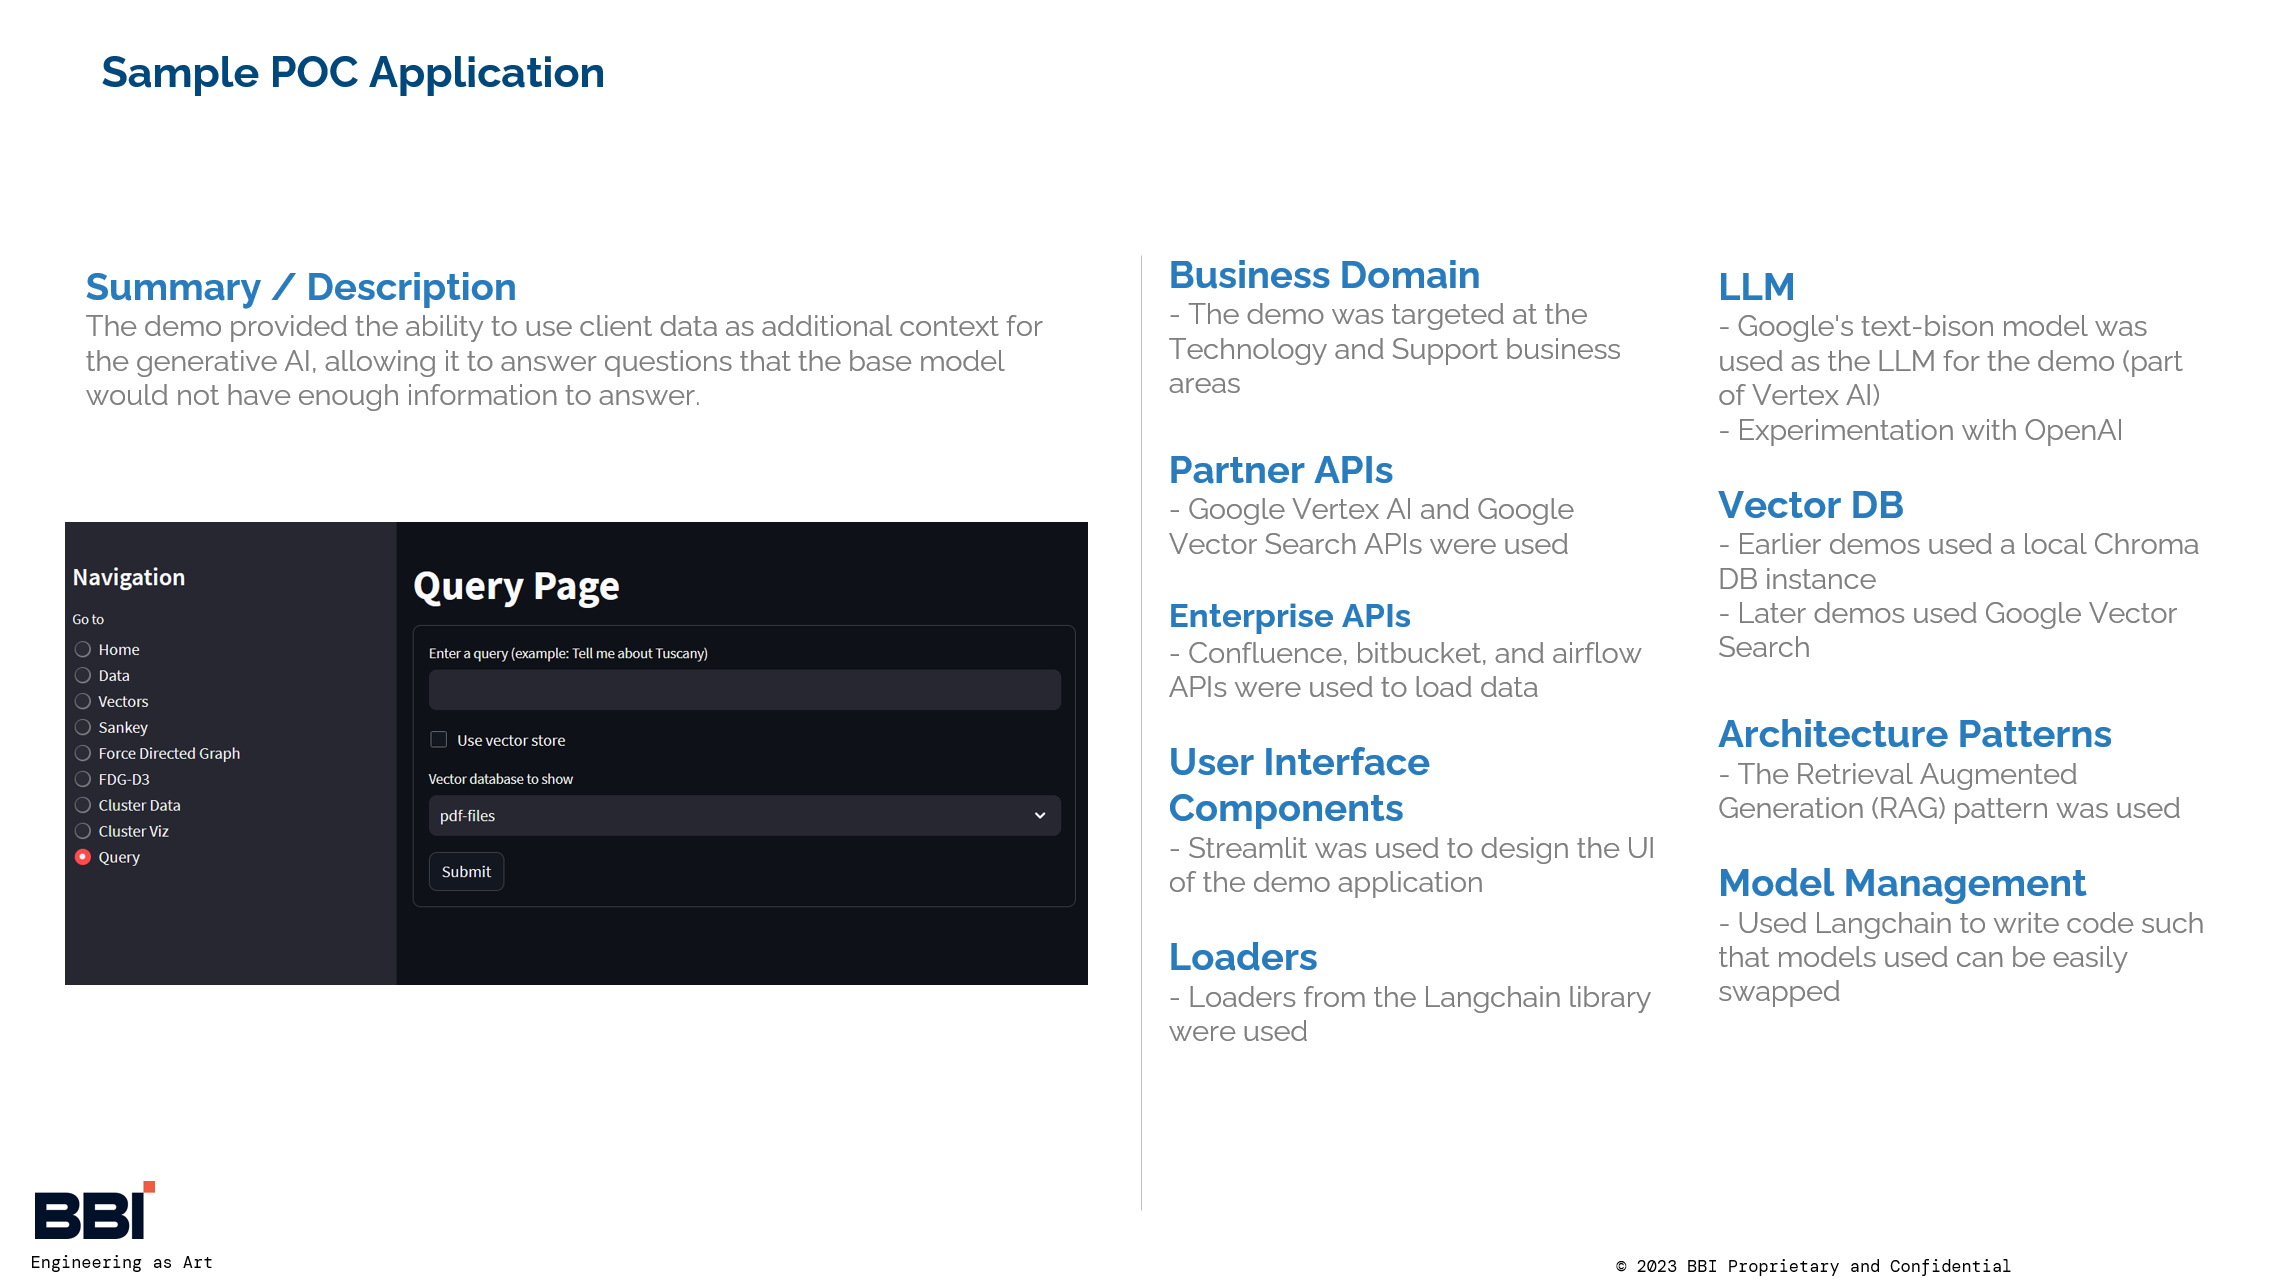
Task: Click the Business Domain heading
Action: (x=1324, y=276)
